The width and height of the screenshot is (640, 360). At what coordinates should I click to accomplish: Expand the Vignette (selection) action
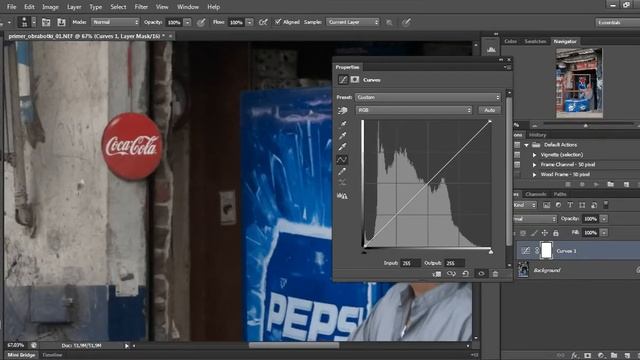[534, 155]
